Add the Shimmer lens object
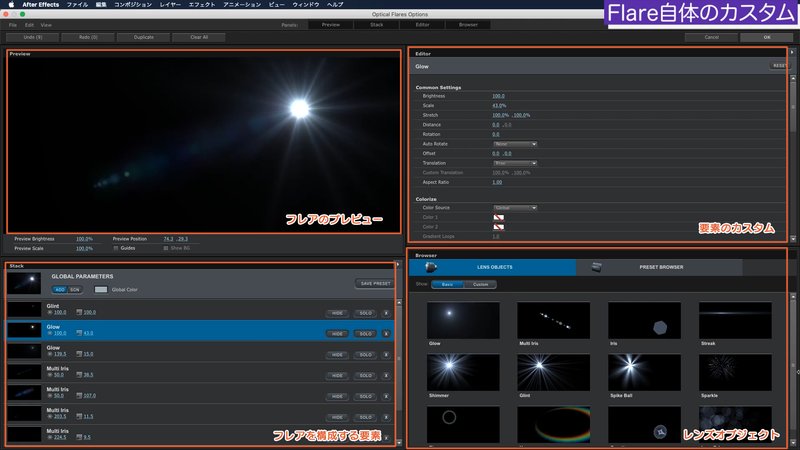Screen dimensions: 800x450 coord(463,372)
